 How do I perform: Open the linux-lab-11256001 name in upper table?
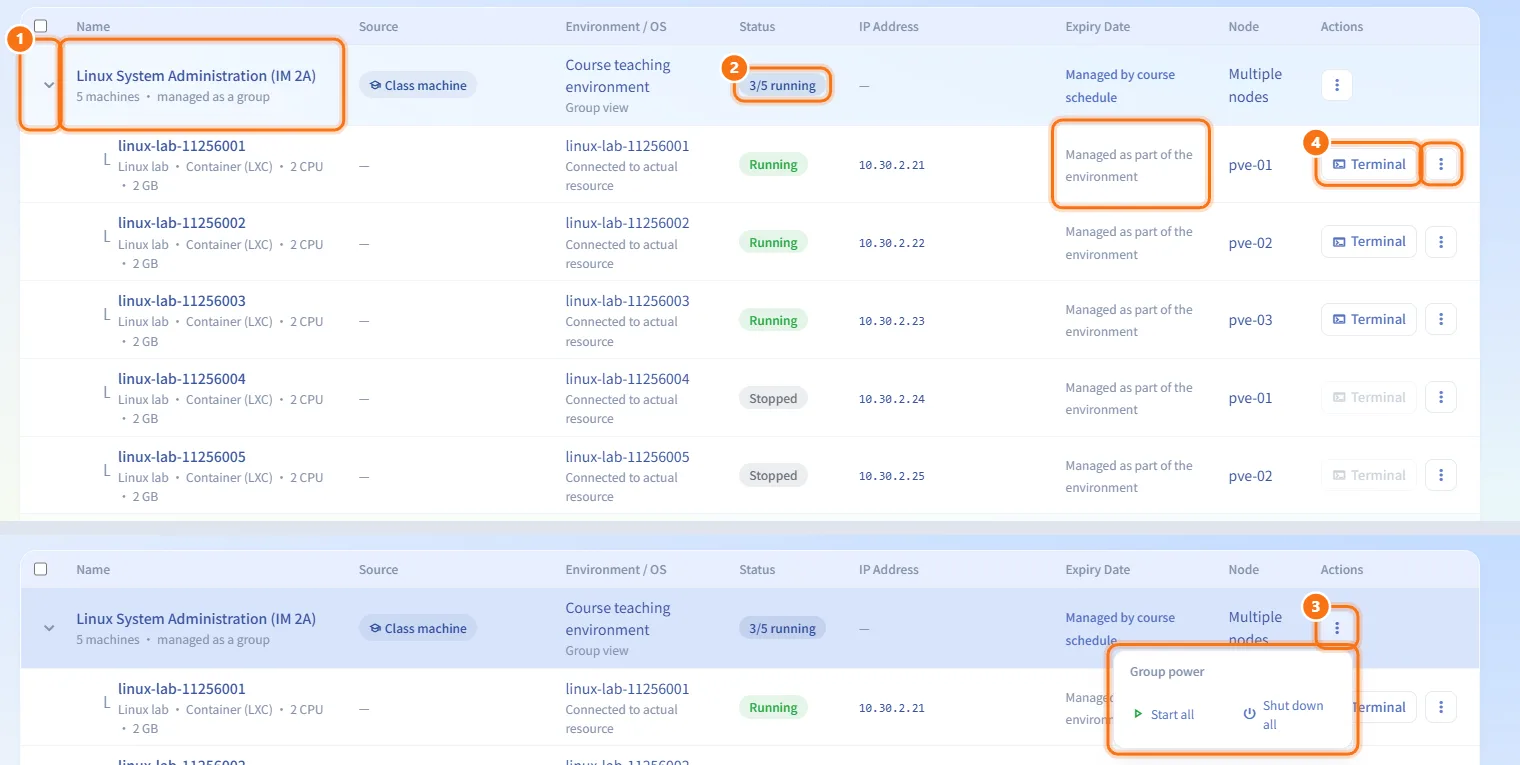pos(182,146)
